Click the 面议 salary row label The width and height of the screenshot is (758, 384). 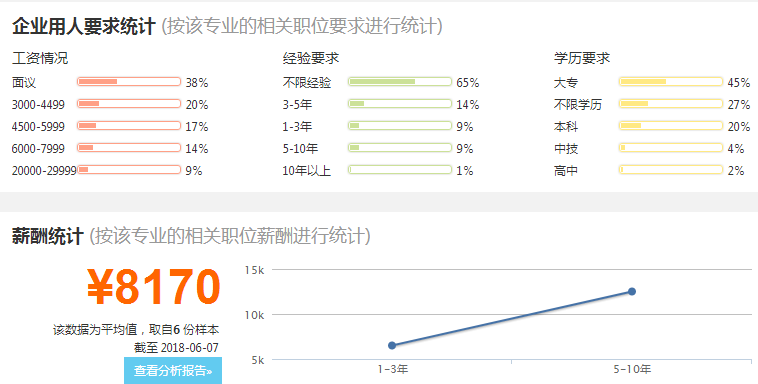24,83
